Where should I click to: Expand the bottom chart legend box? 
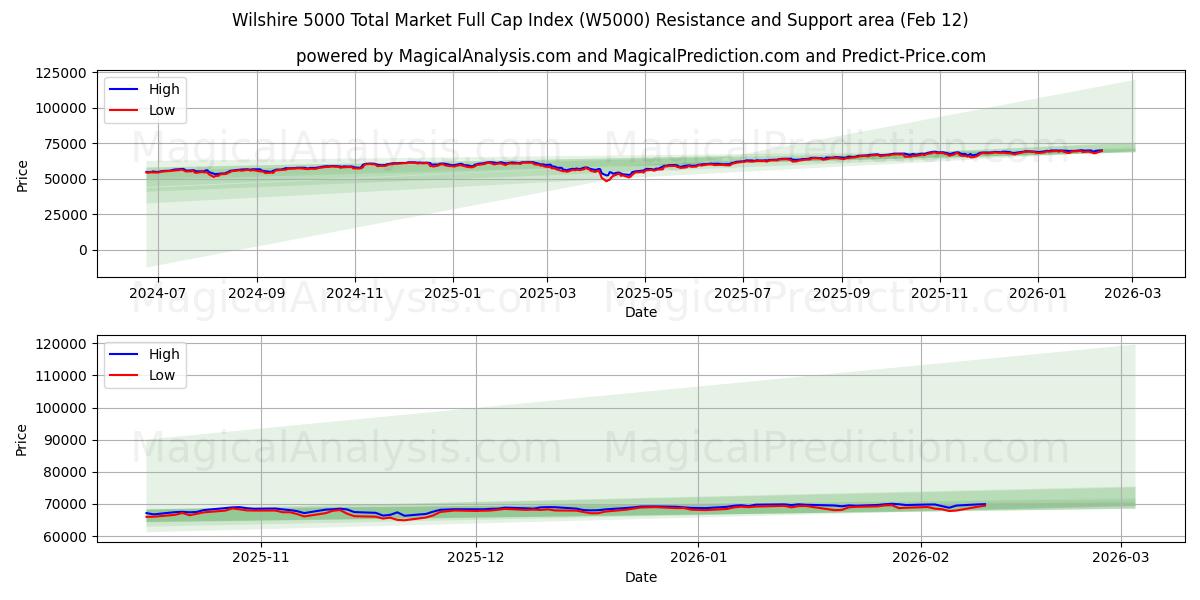[146, 364]
